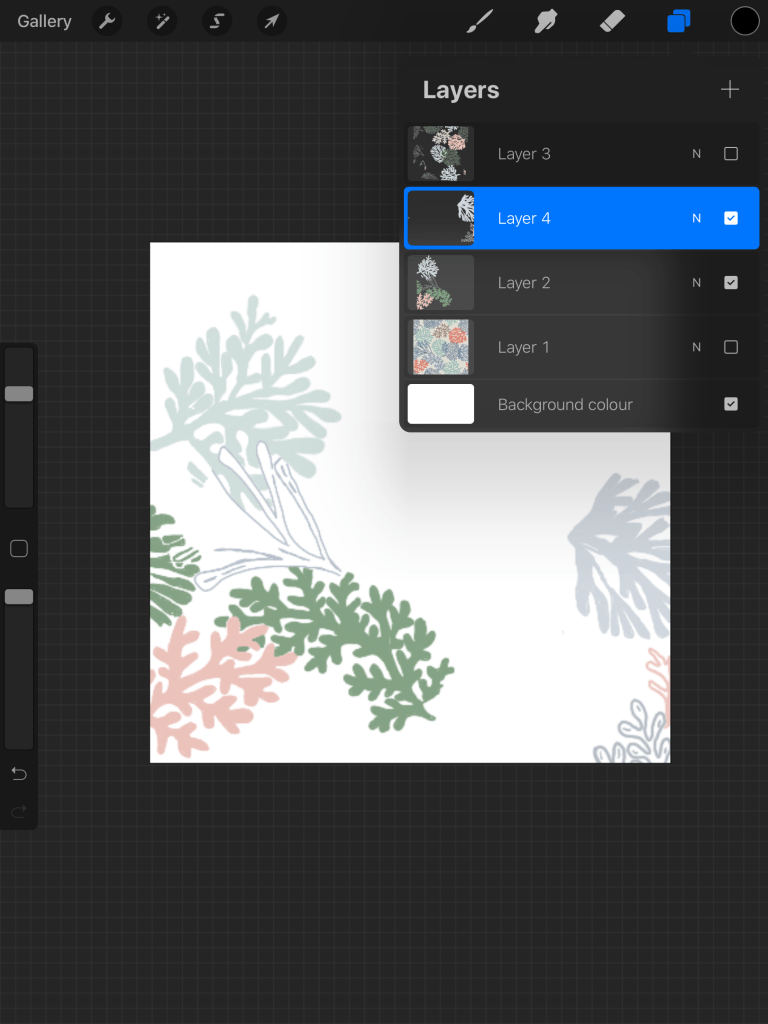Expand blend mode N on Layer 2
768x1024 pixels.
(697, 283)
